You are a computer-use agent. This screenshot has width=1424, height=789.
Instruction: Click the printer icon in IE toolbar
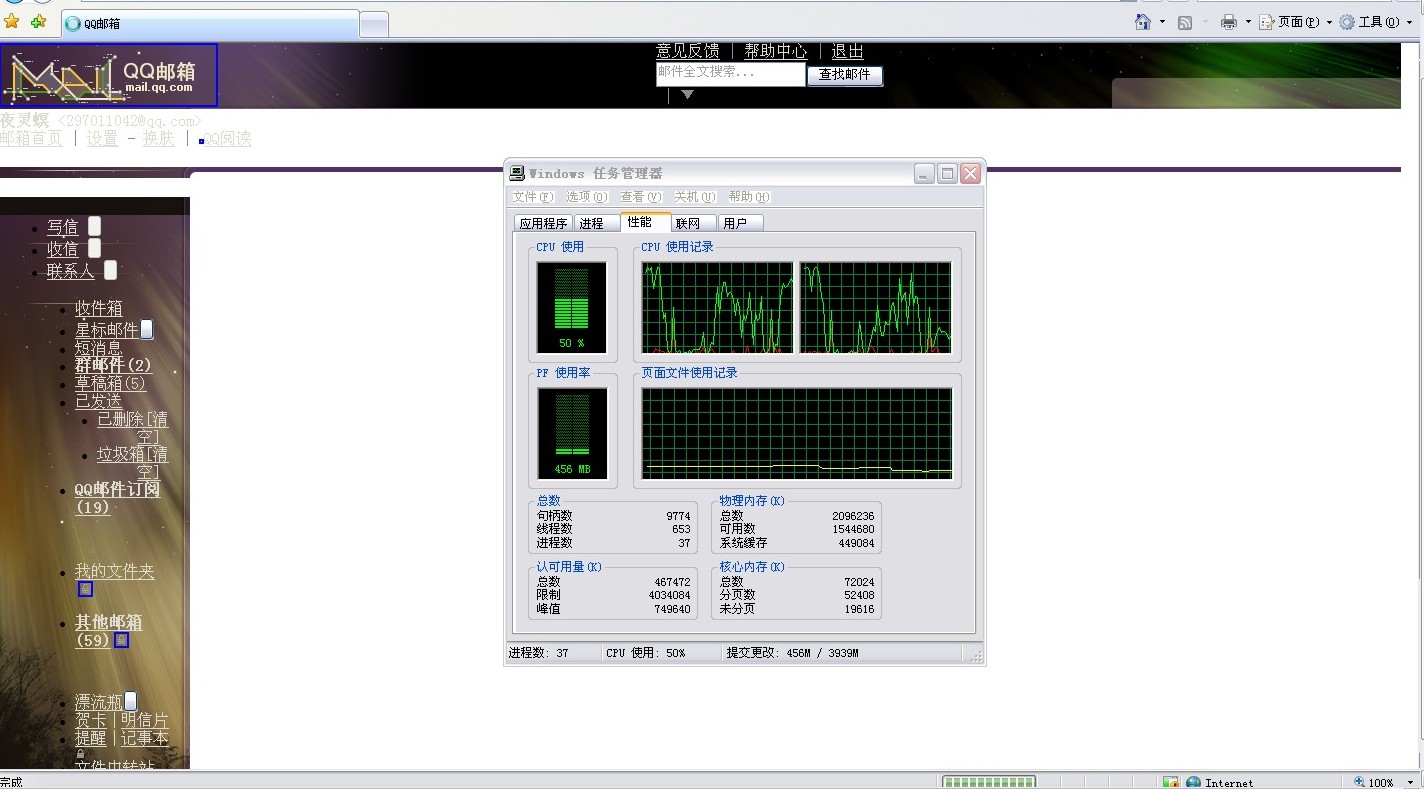click(1229, 22)
